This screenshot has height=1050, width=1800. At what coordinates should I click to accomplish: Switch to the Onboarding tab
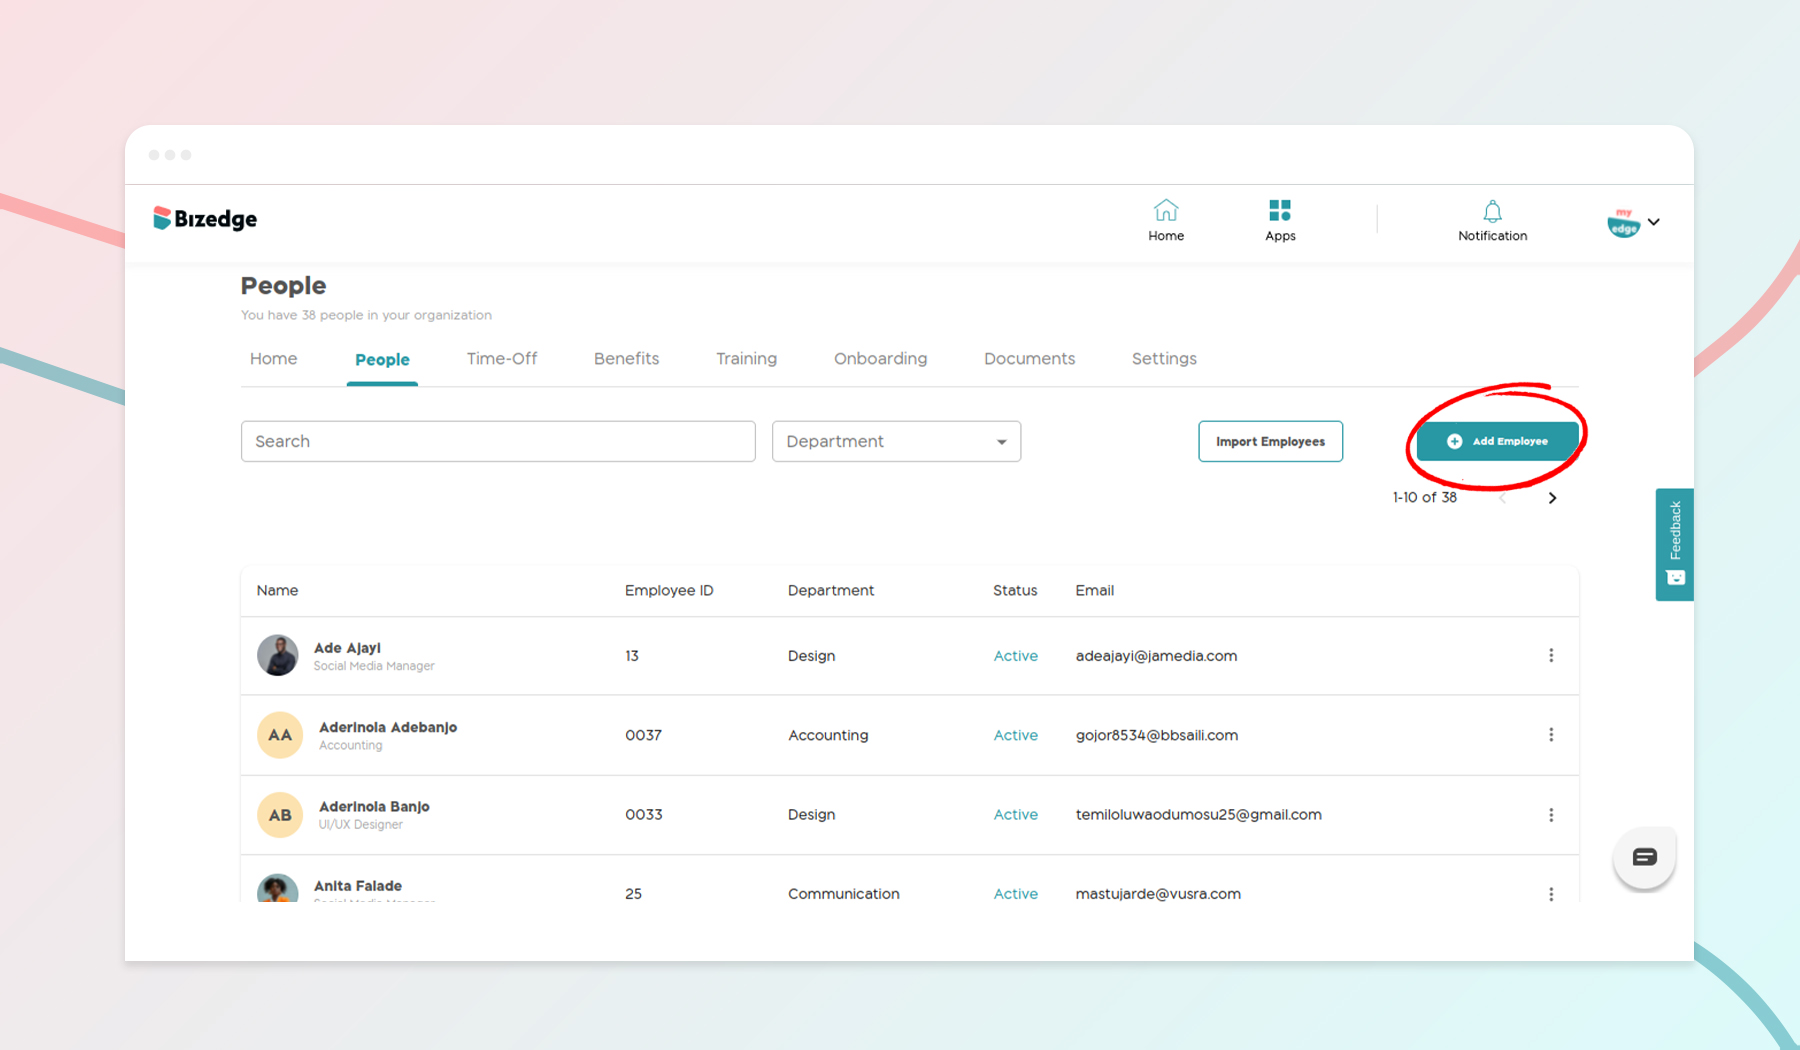click(x=880, y=359)
